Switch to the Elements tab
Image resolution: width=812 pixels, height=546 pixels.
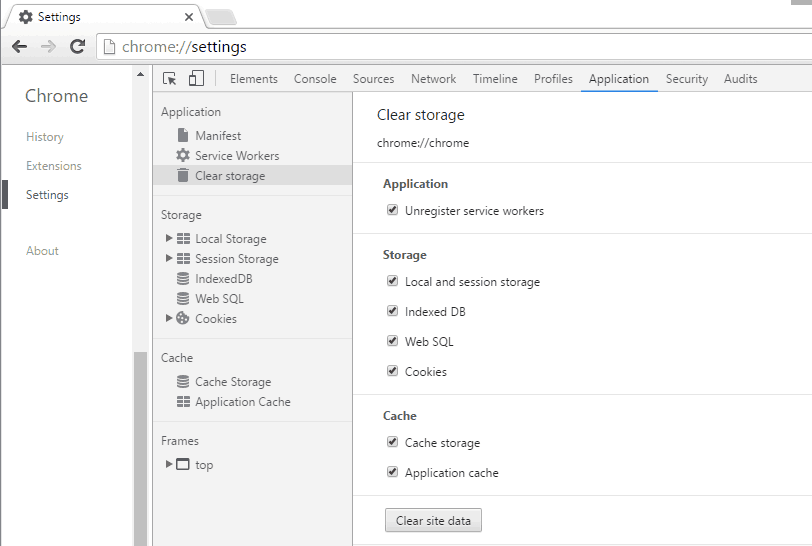(x=254, y=79)
